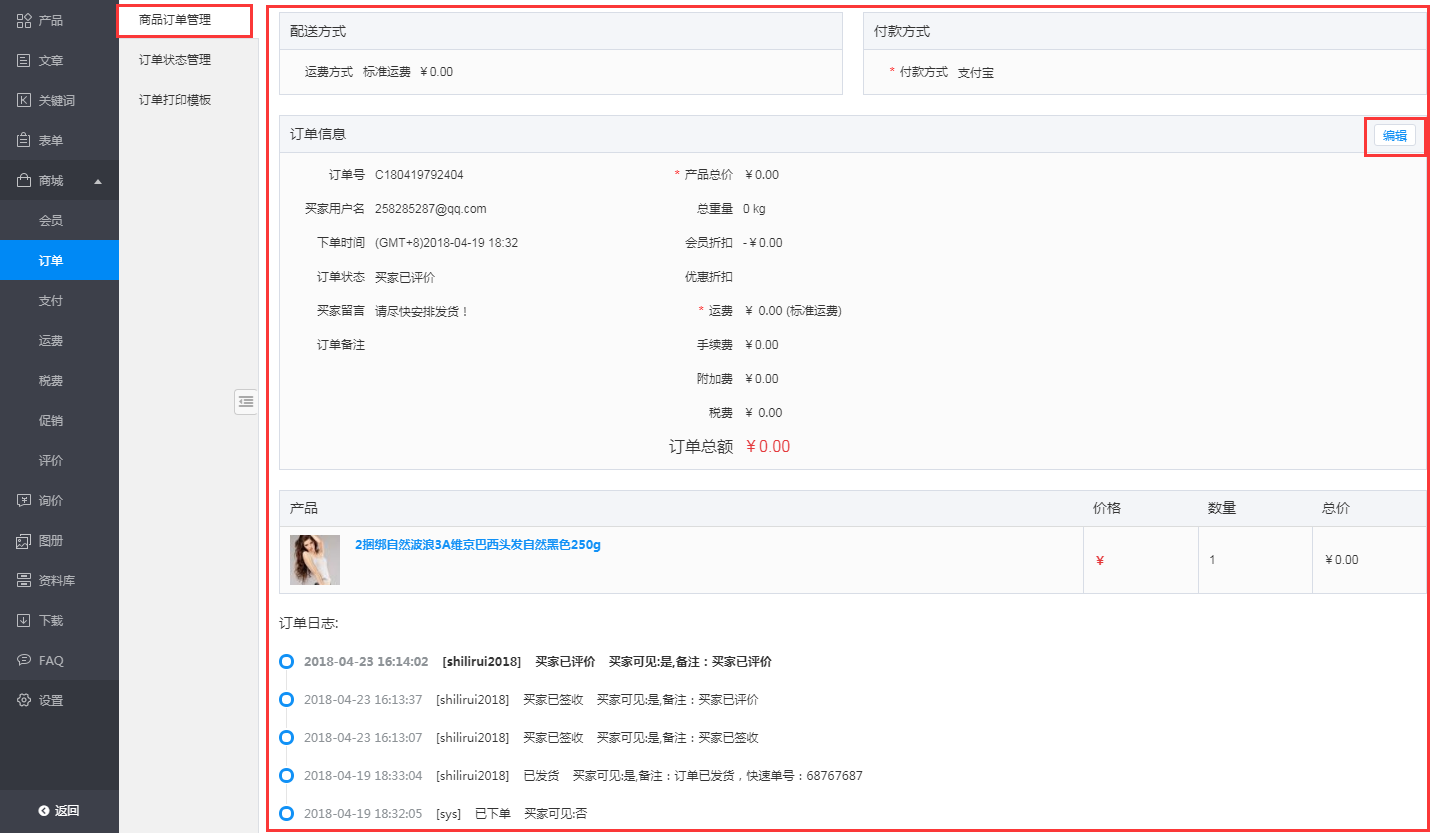This screenshot has width=1444, height=833.
Task: Click the 返回 button at bottom left
Action: tap(58, 812)
